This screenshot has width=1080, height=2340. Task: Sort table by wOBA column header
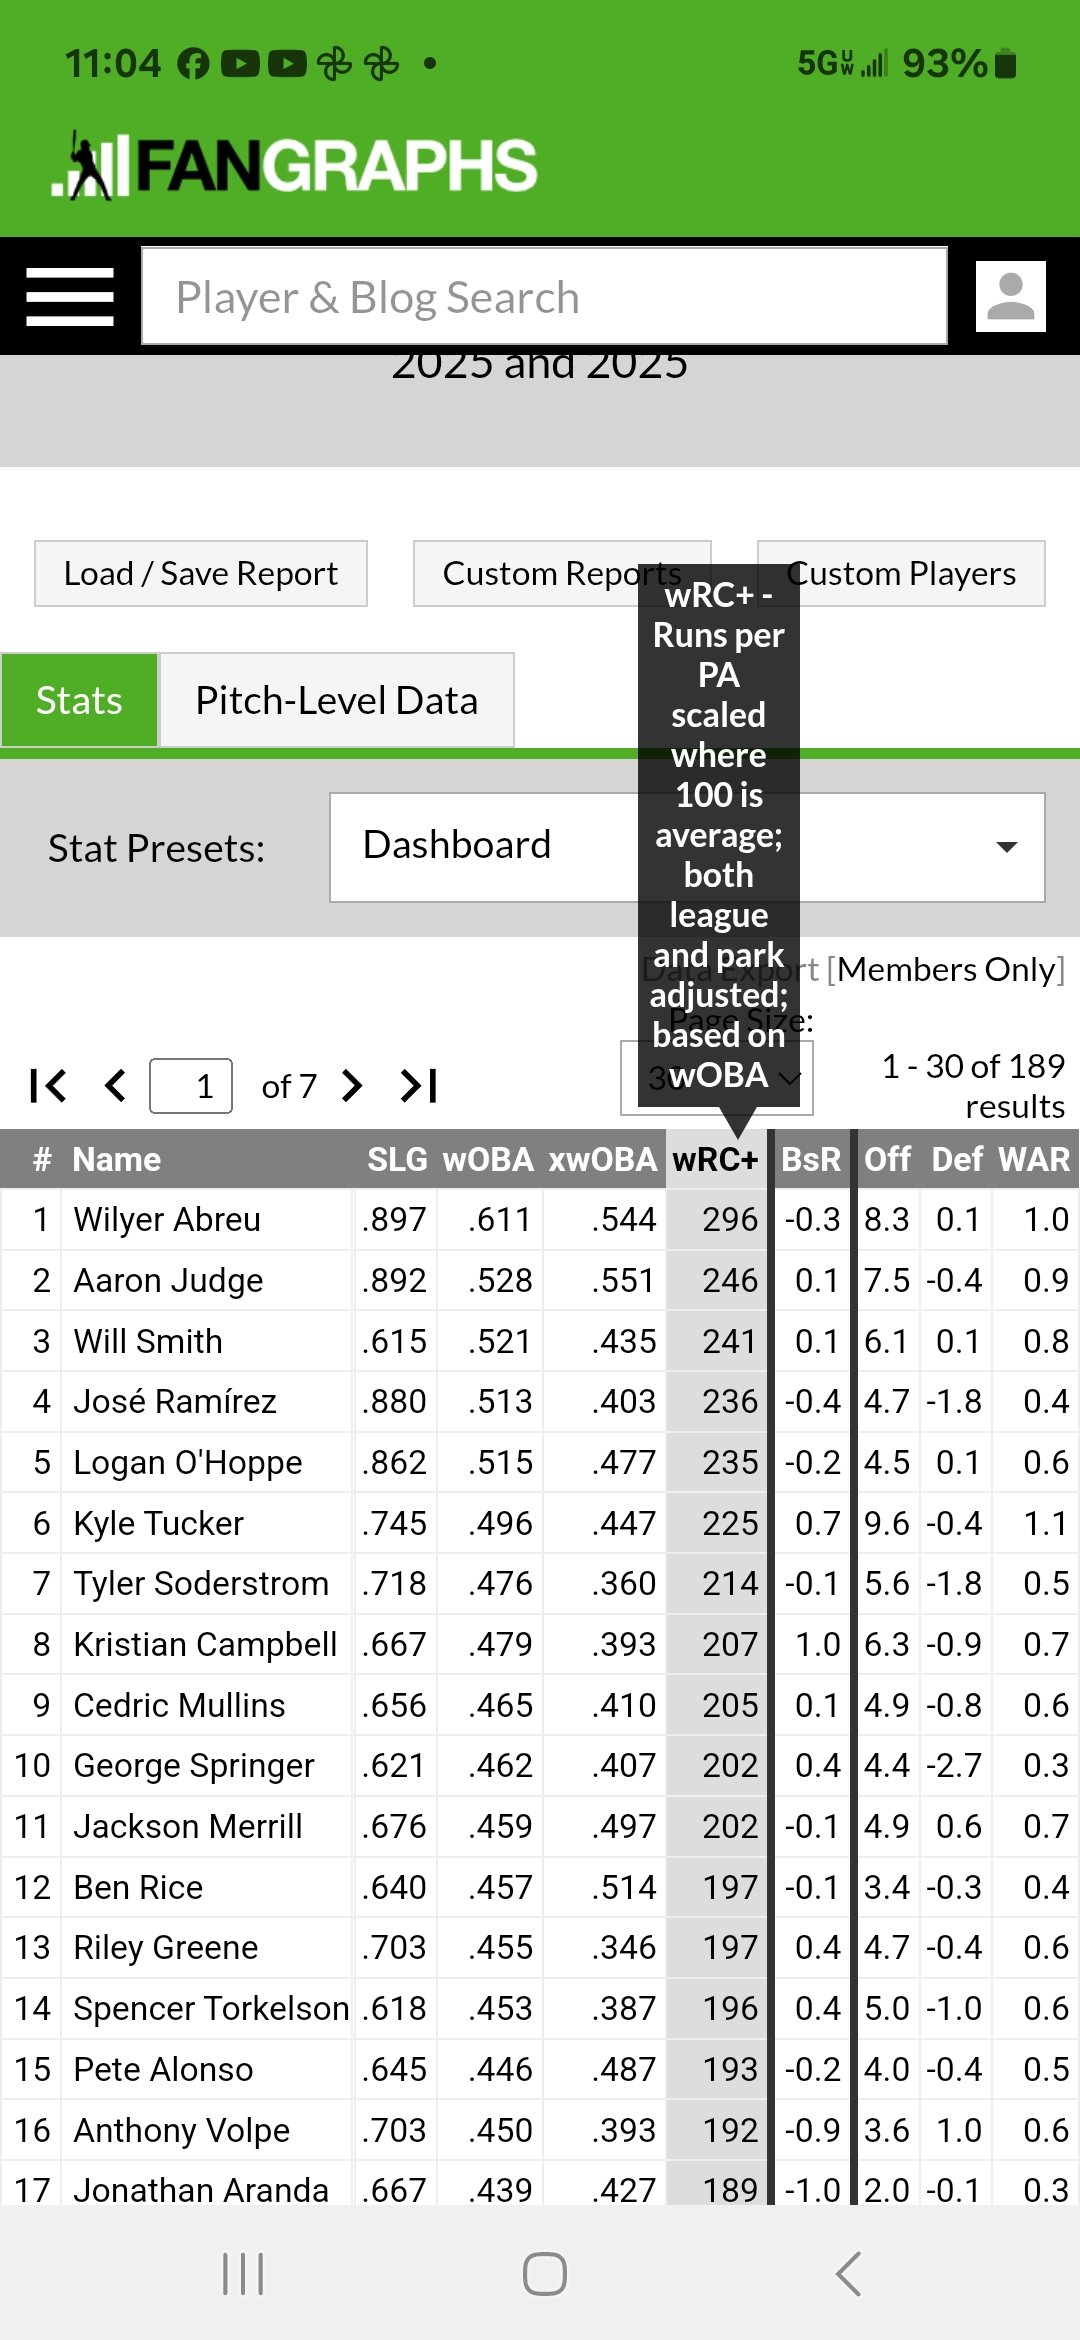point(488,1159)
